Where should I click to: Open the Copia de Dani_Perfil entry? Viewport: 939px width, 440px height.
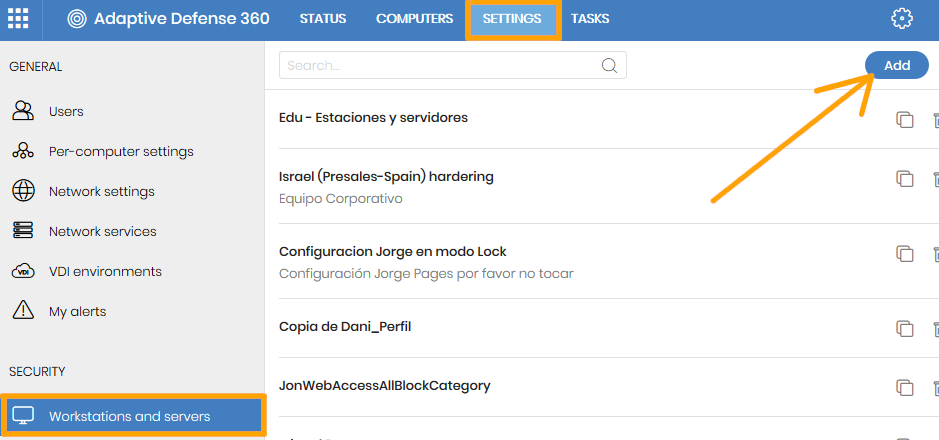pos(345,327)
